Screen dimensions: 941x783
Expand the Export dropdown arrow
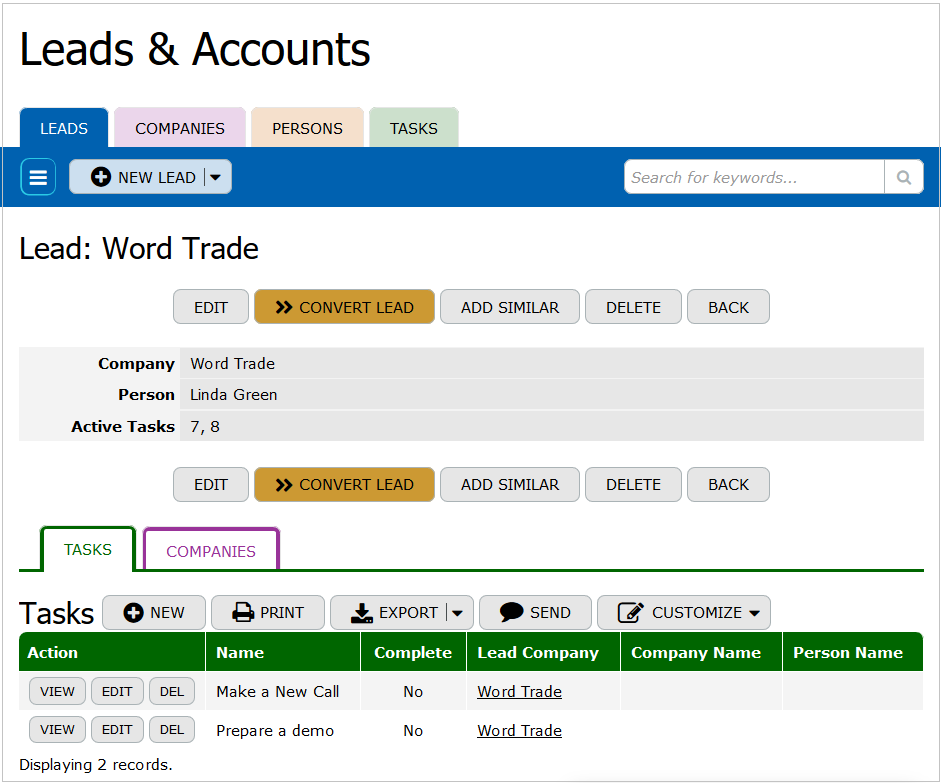coord(457,613)
